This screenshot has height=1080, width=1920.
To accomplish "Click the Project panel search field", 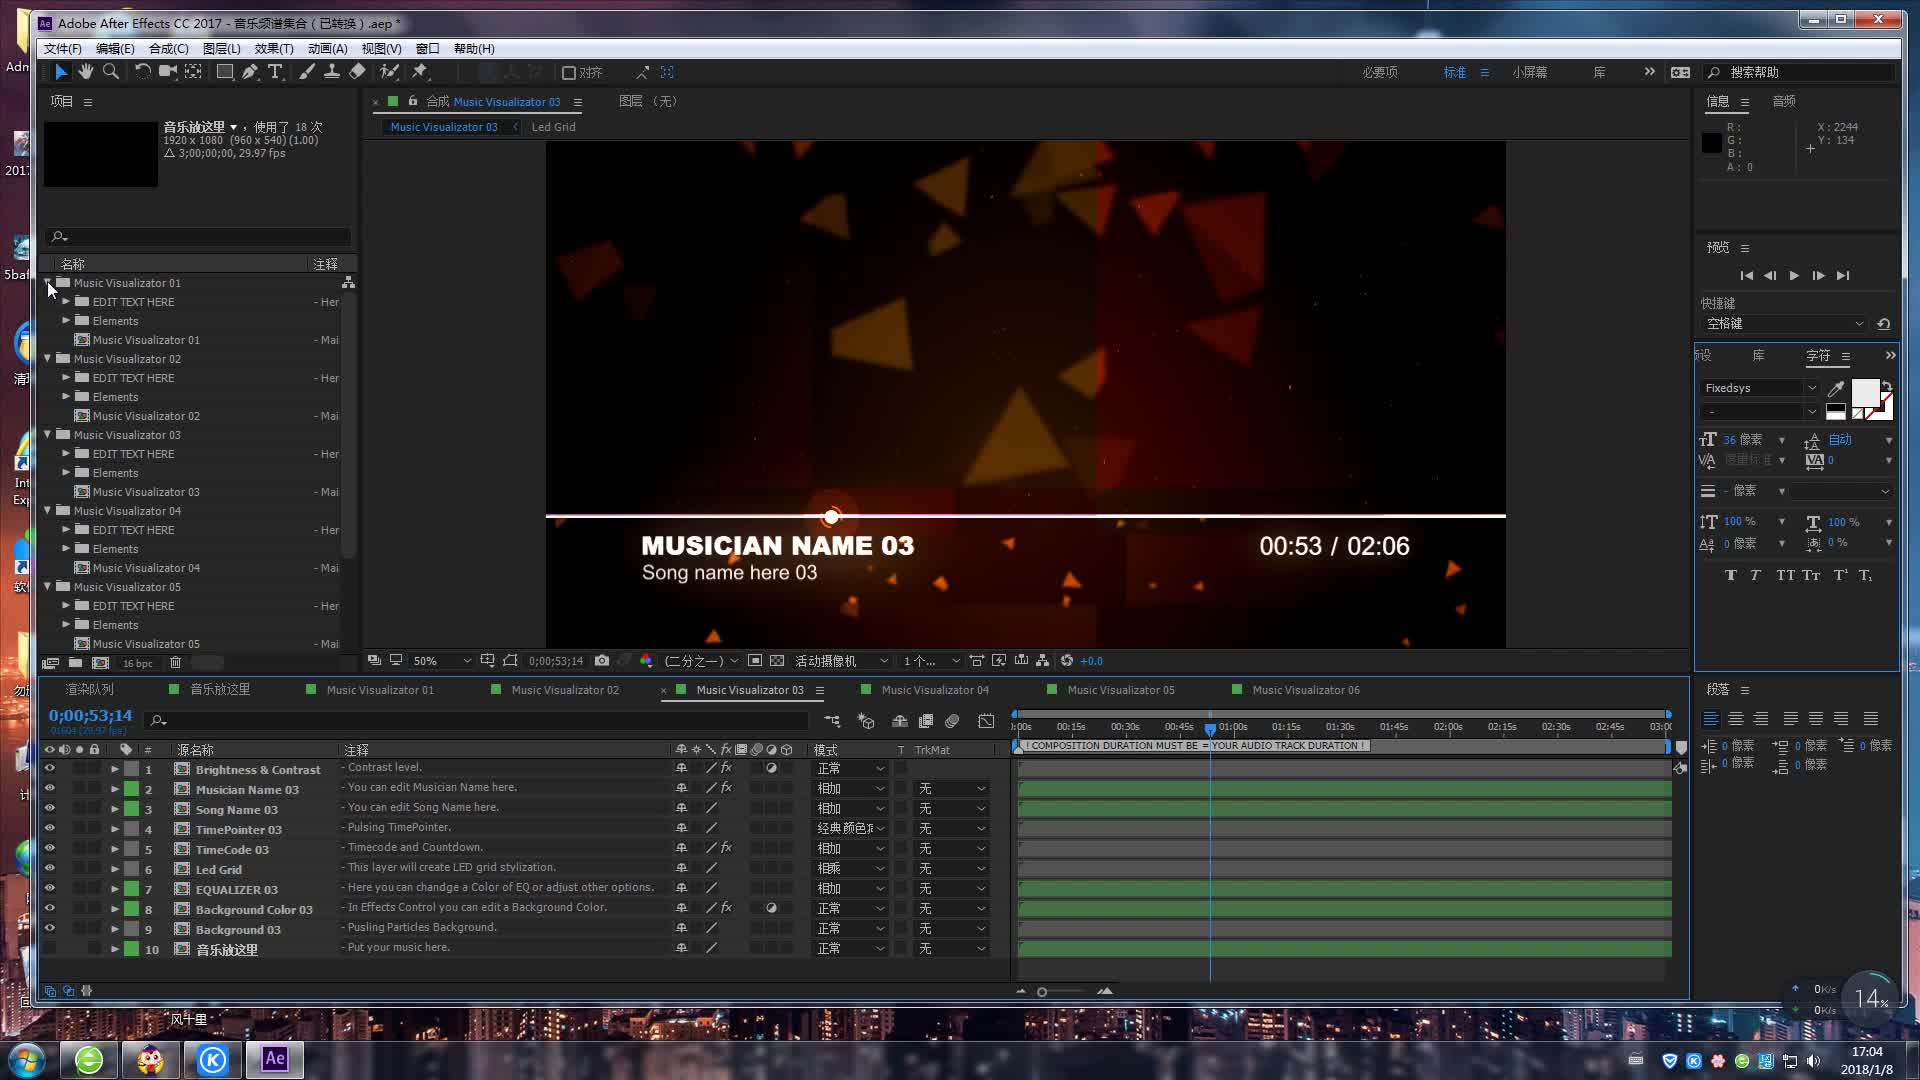I will [198, 237].
